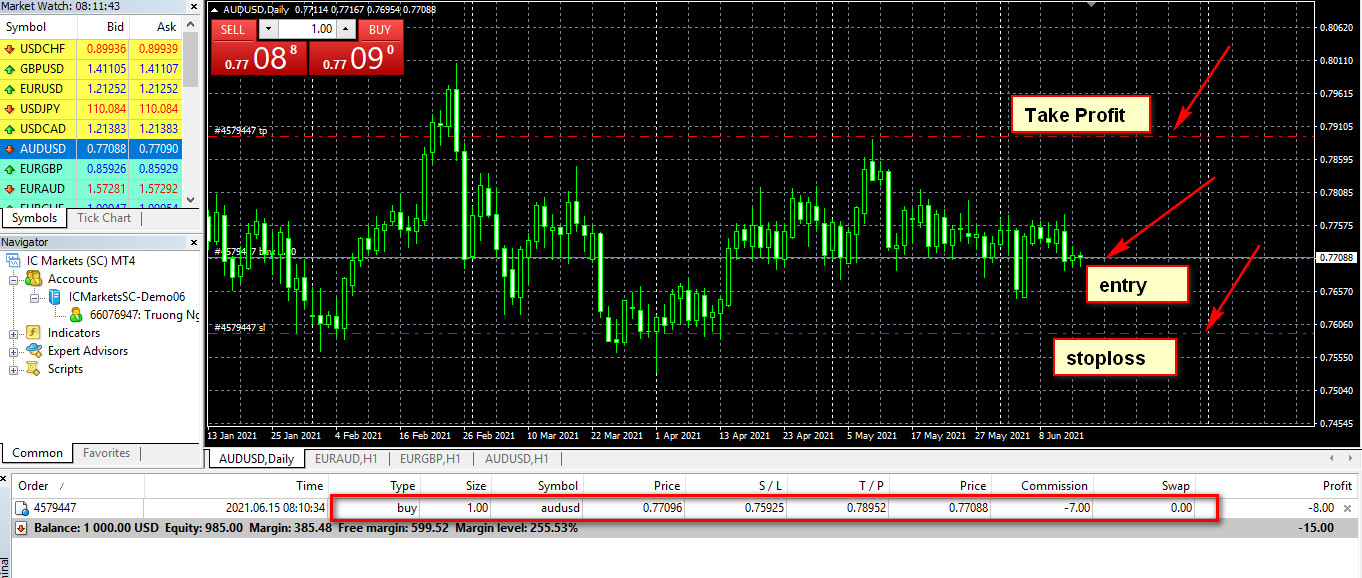Open the Favorites tab in Navigator
Screen dimensions: 1362x578
click(x=106, y=453)
